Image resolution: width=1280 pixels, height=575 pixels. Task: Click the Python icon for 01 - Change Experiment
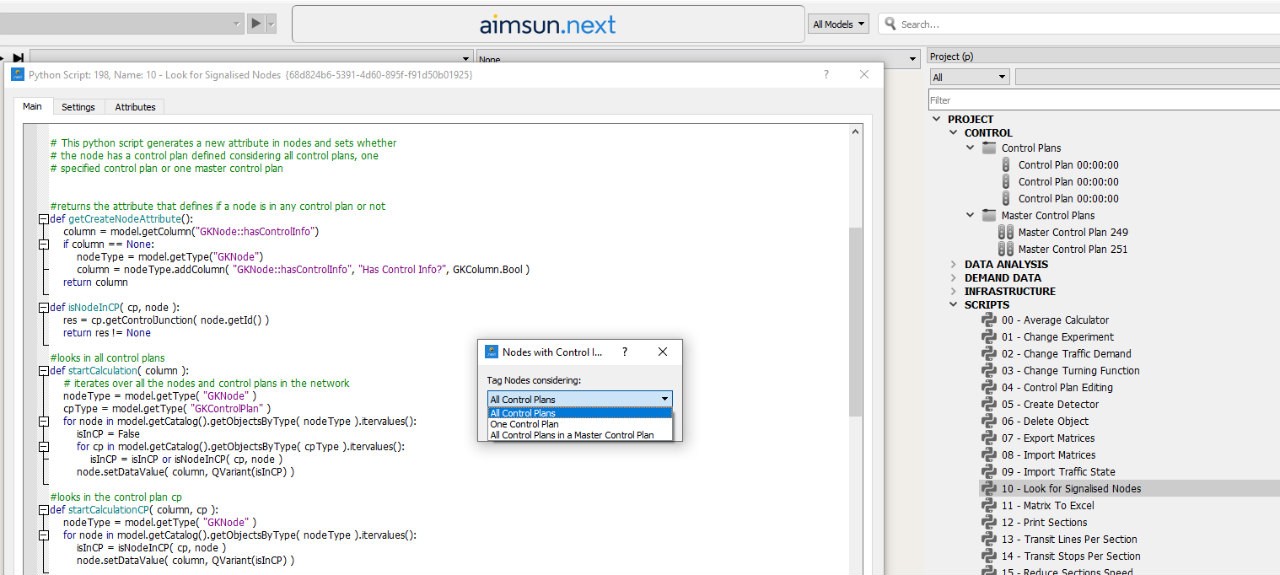pyautogui.click(x=990, y=337)
